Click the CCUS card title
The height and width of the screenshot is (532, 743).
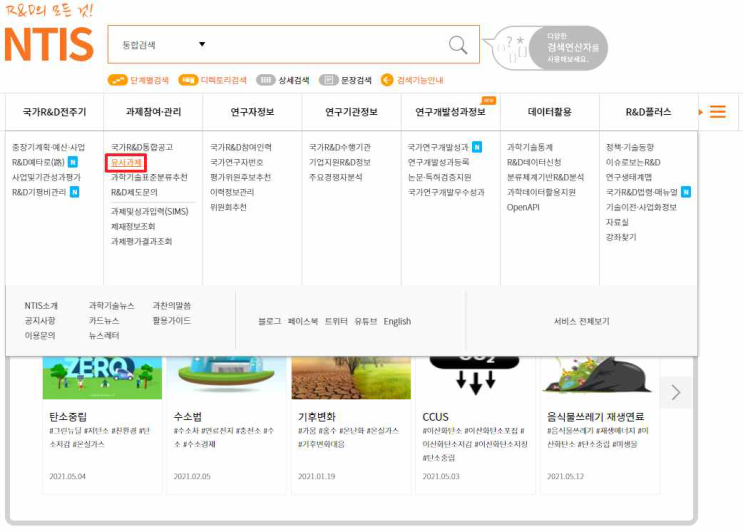[435, 417]
